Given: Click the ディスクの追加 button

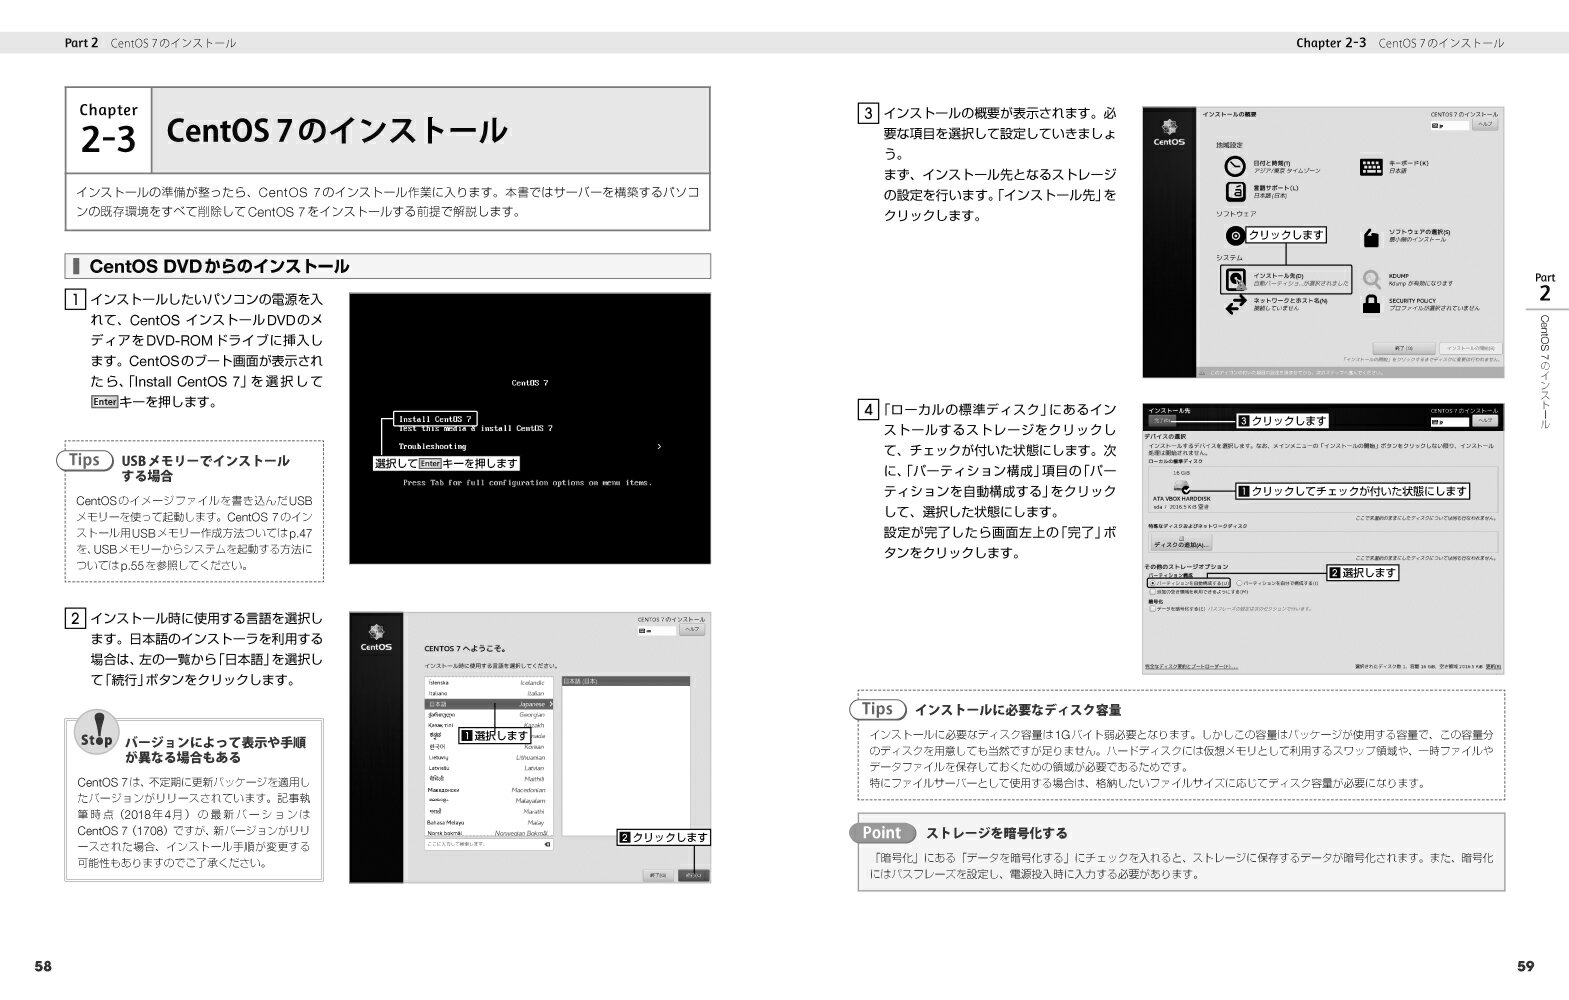Looking at the screenshot, I should [1181, 542].
